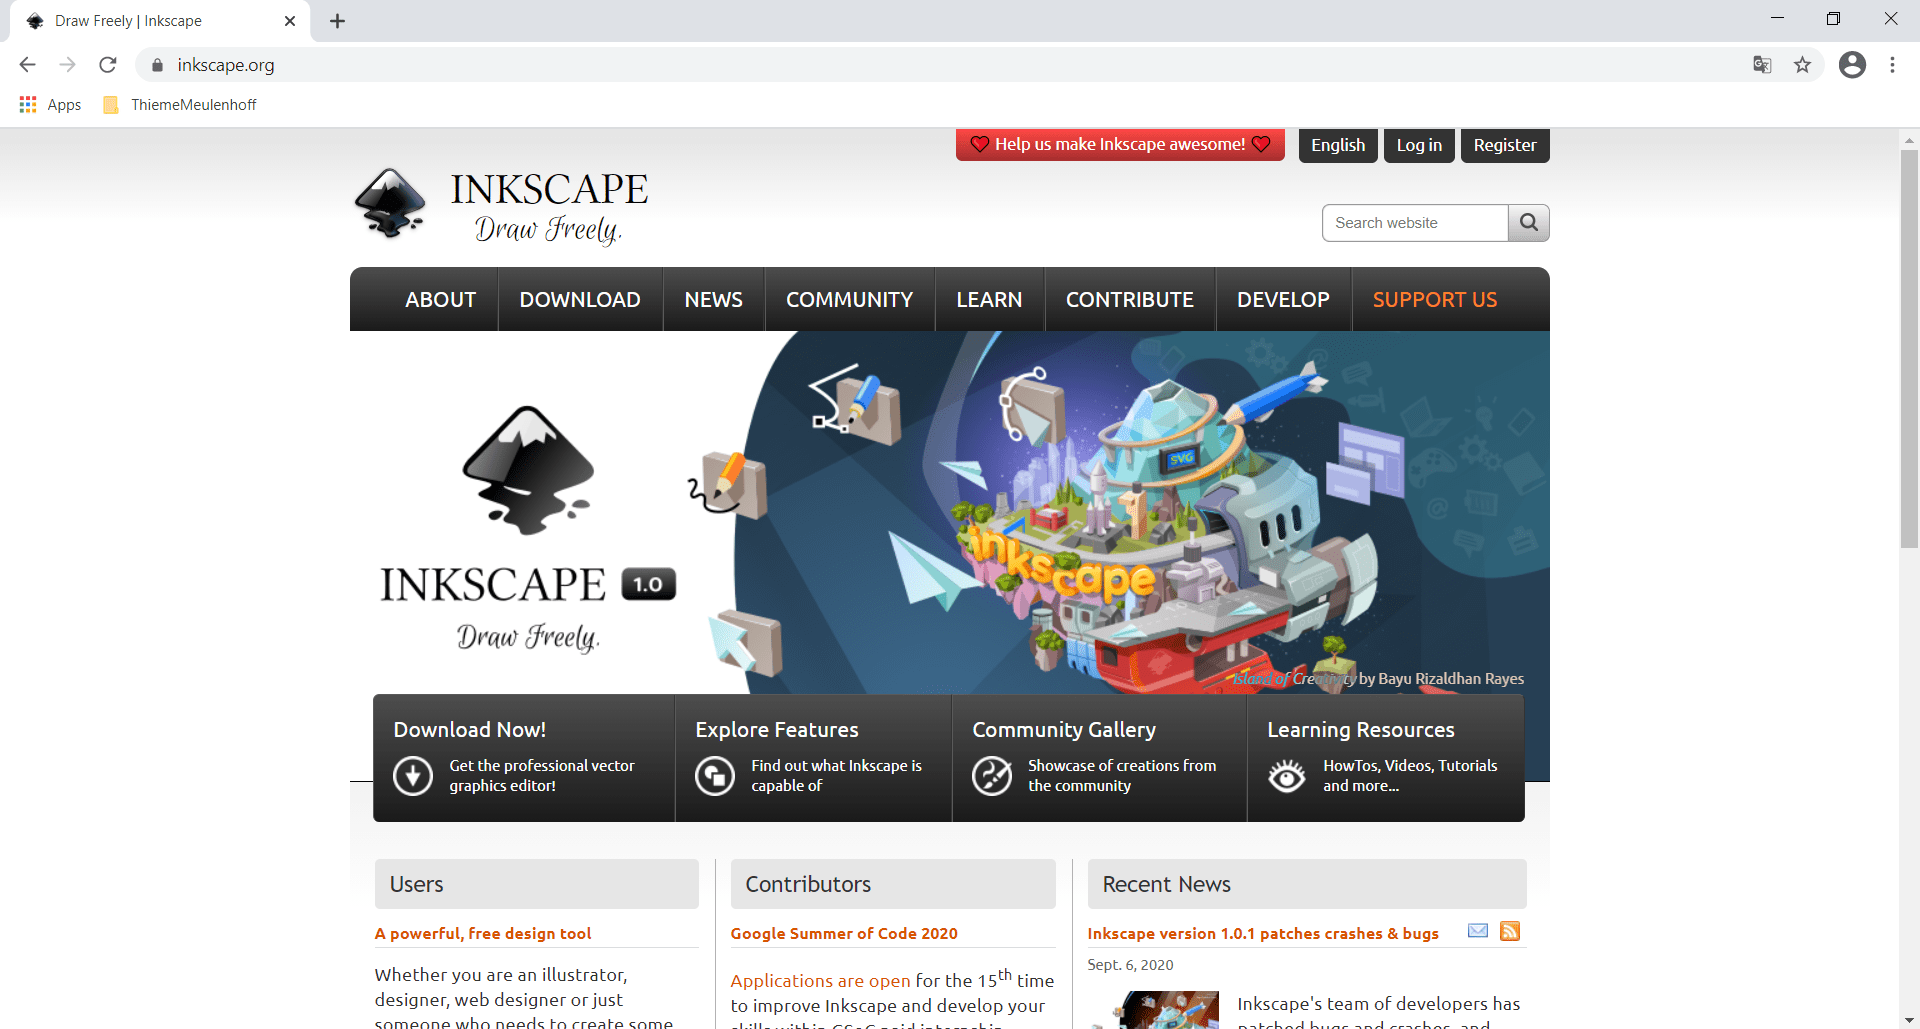
Task: Click the Explore Features icon
Action: [714, 775]
